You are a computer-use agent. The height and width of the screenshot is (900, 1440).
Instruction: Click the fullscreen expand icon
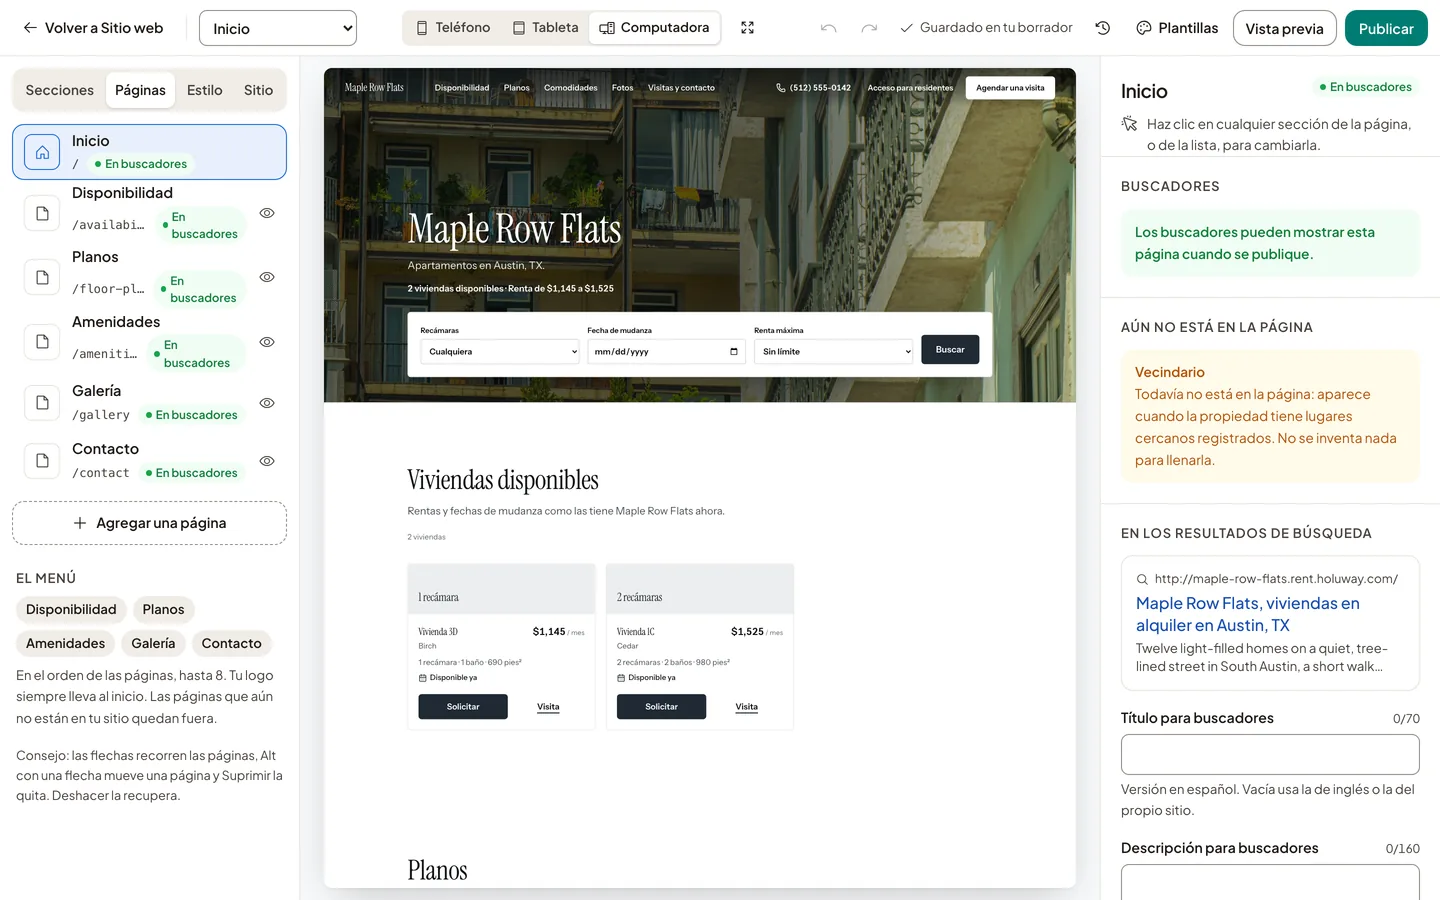[747, 28]
